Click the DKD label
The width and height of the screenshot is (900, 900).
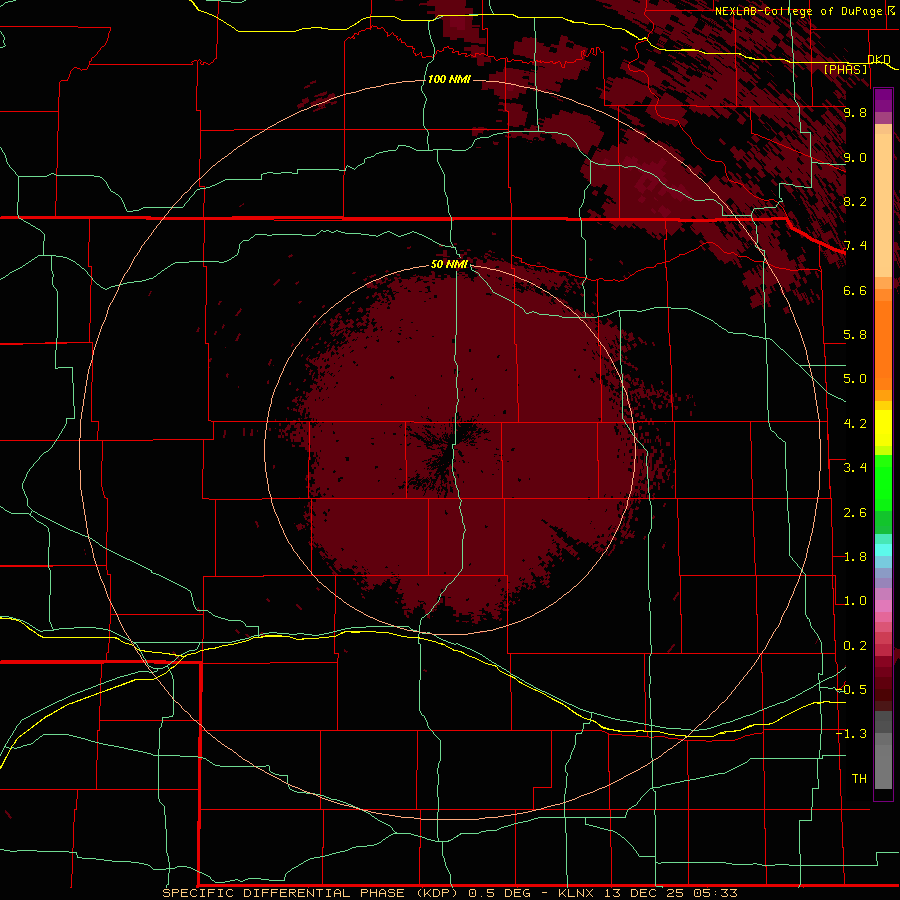click(x=879, y=59)
